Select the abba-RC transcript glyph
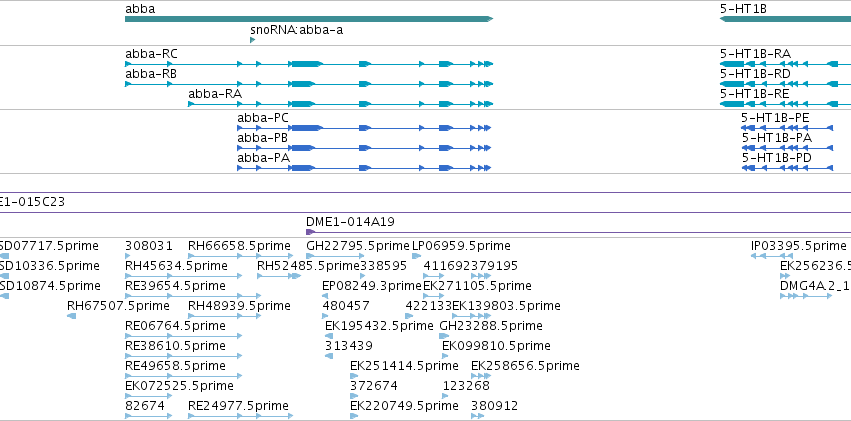 tap(309, 64)
